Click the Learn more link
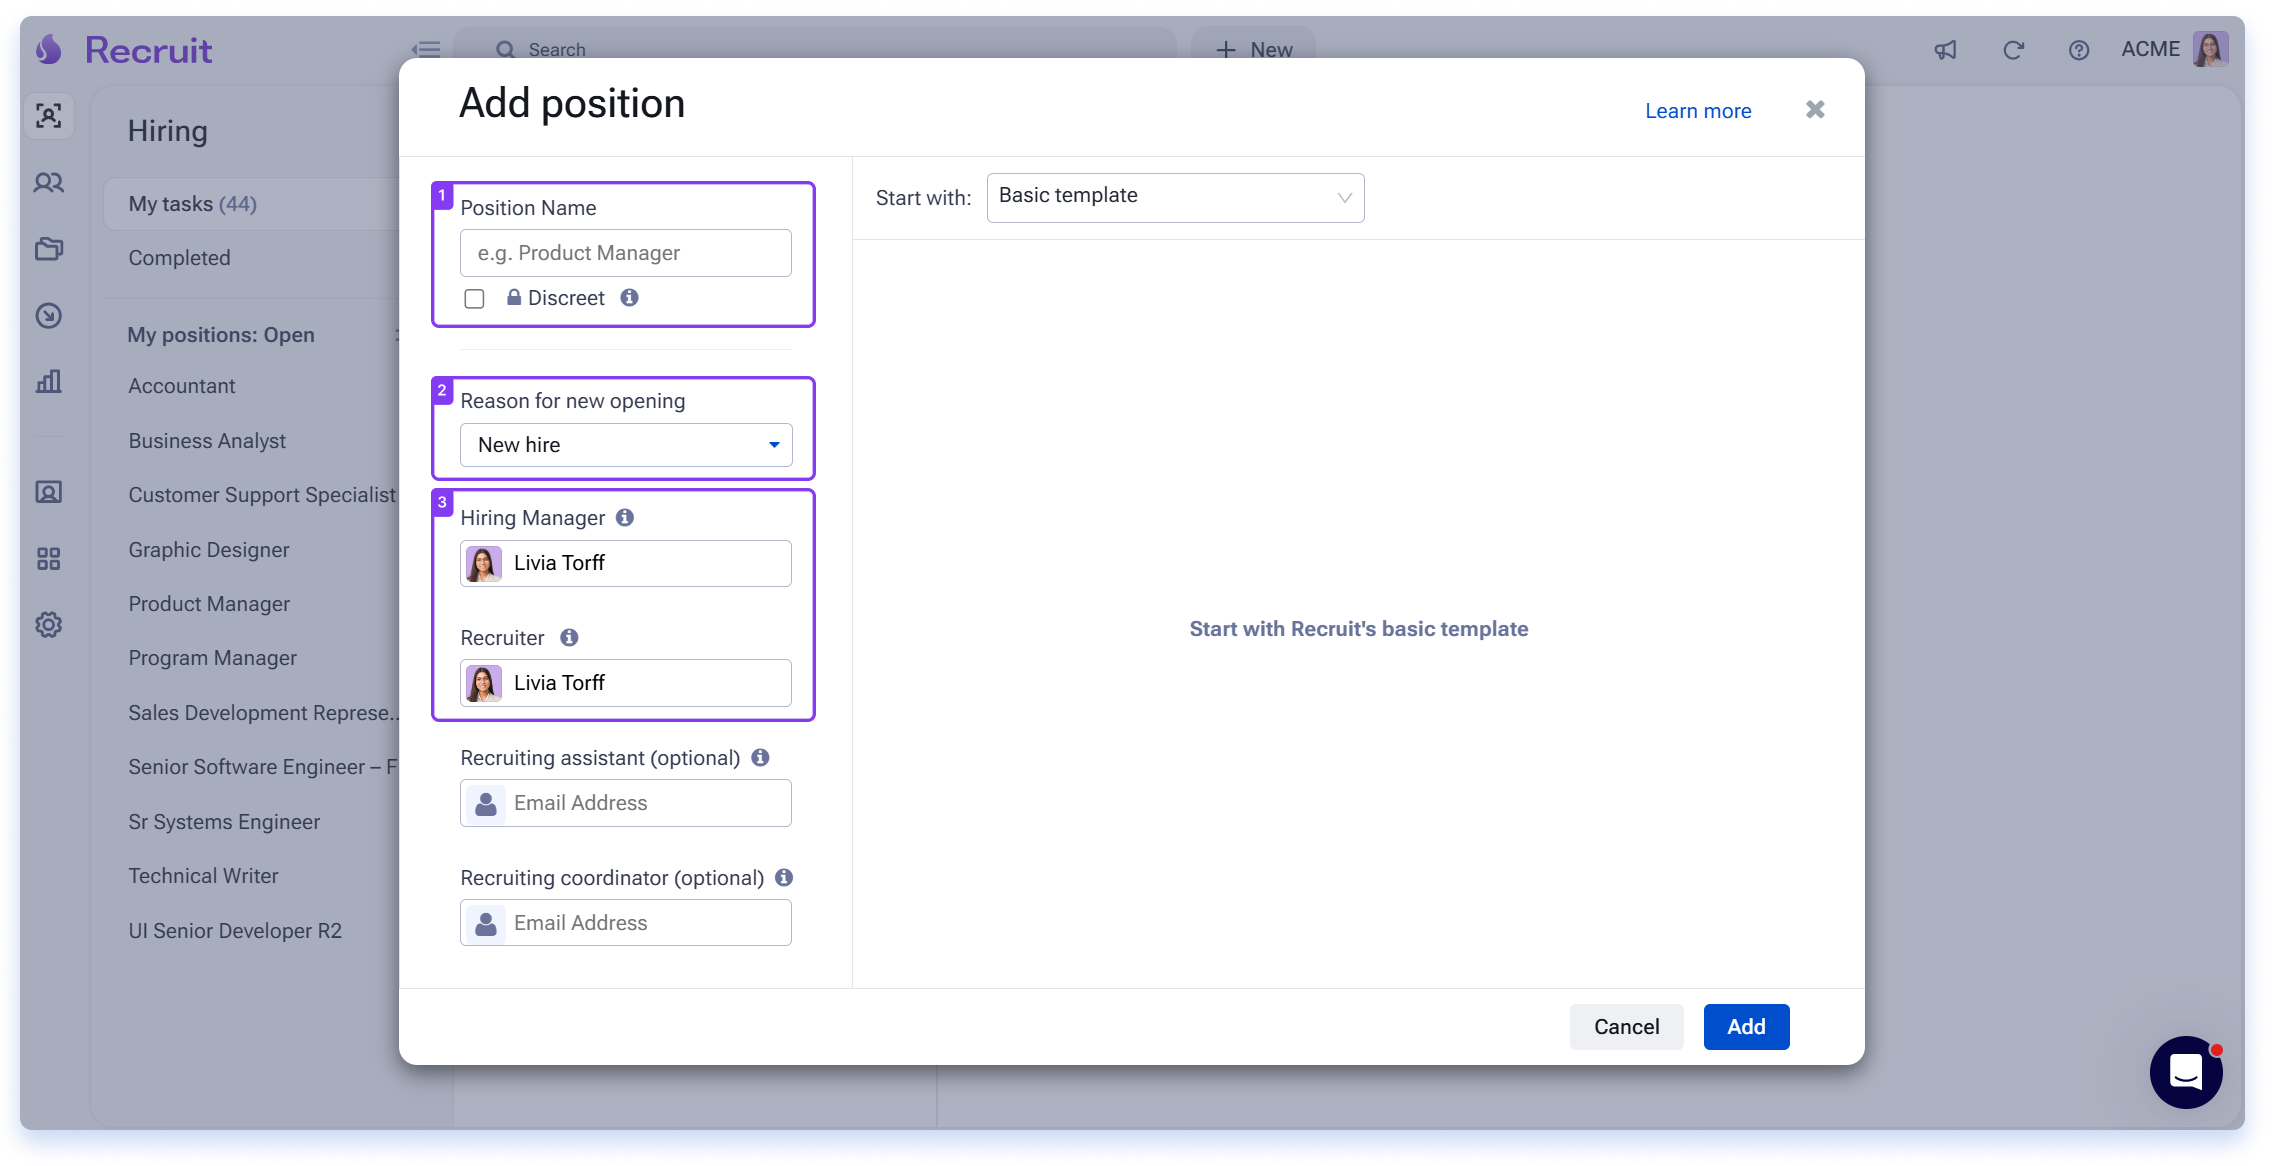The width and height of the screenshot is (2281, 1166). [1698, 111]
